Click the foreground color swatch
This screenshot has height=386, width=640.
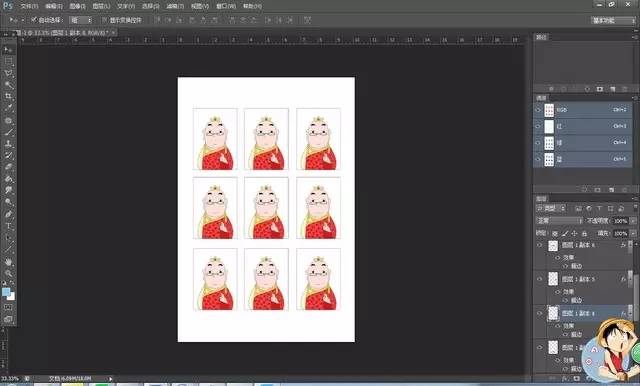(x=6, y=292)
